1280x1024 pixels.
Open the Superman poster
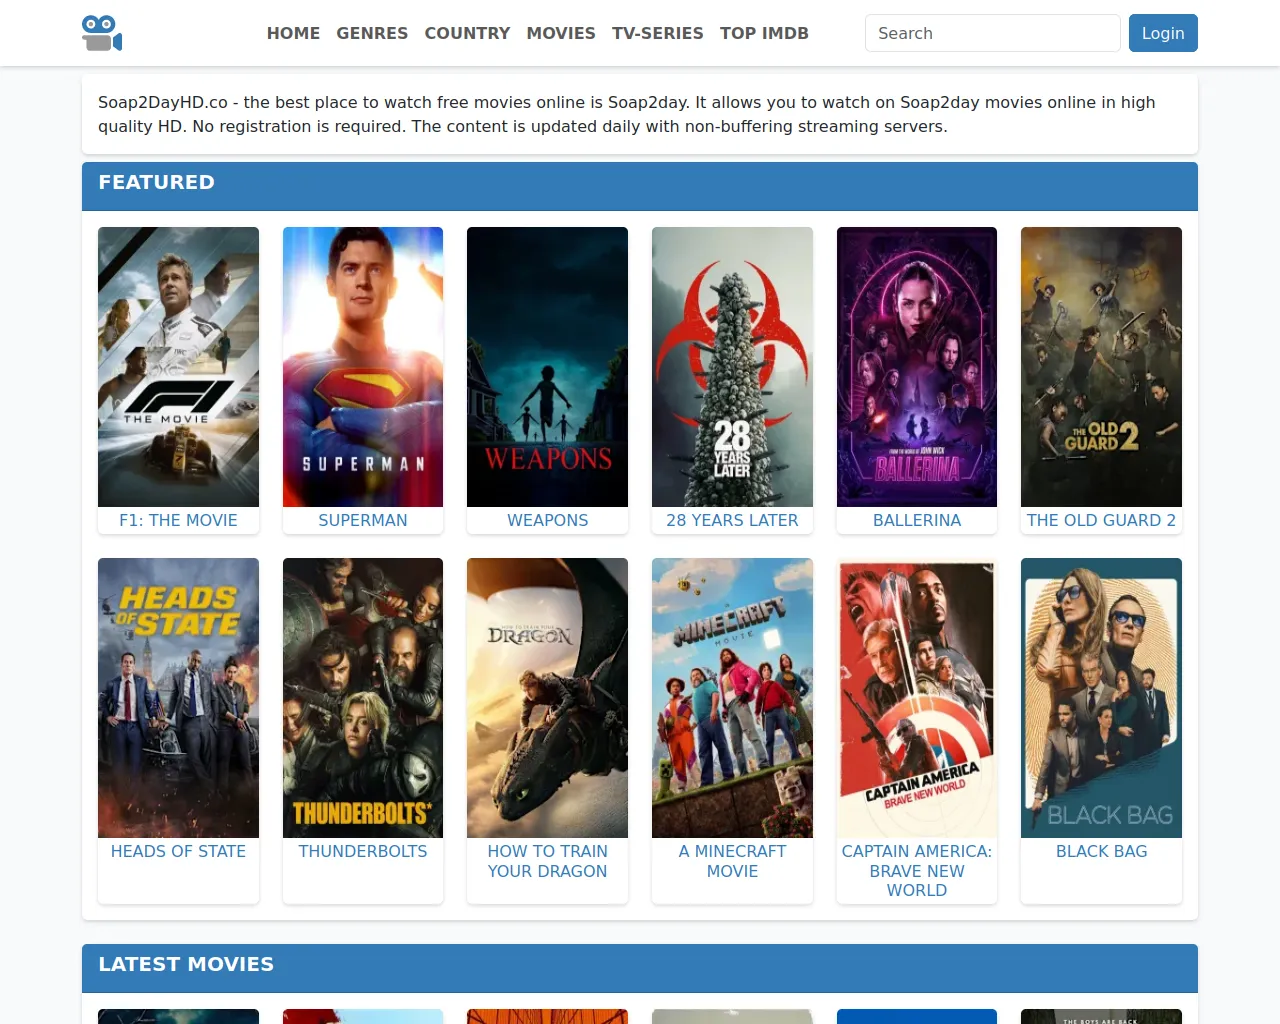pos(363,367)
